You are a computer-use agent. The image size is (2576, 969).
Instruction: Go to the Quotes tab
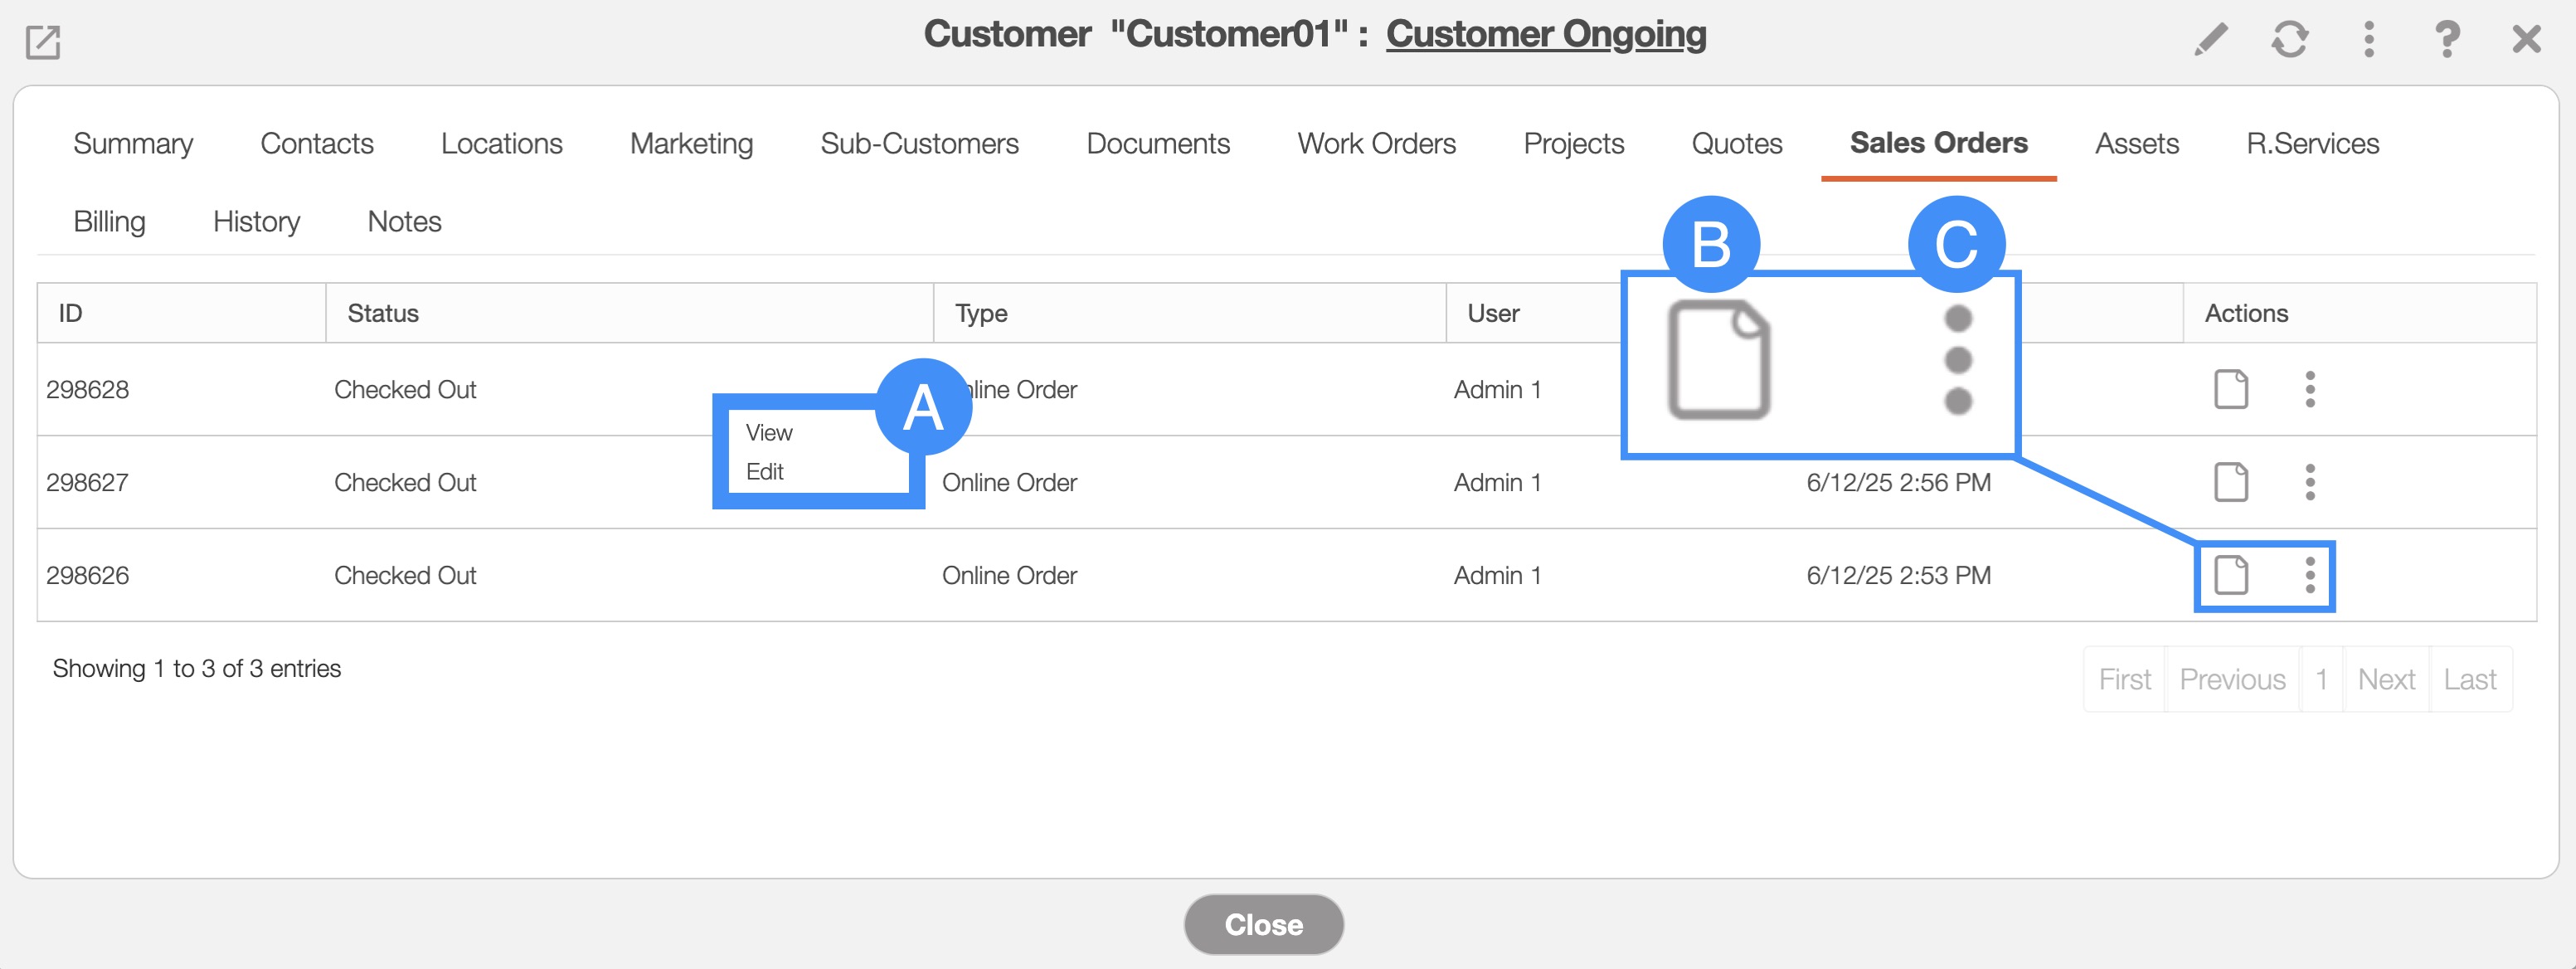1736,144
